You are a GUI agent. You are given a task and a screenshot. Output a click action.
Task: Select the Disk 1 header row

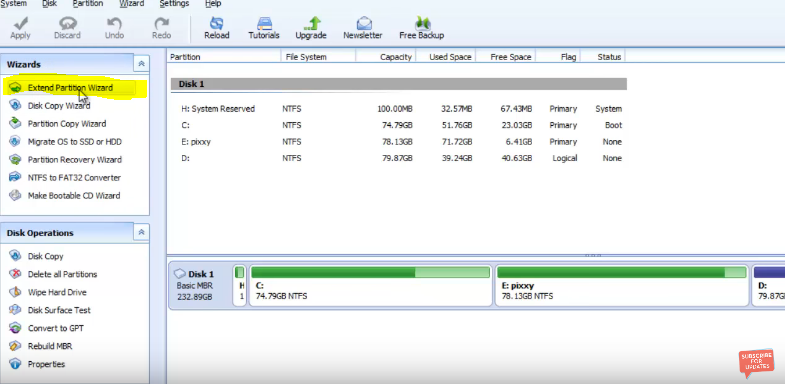pyautogui.click(x=399, y=84)
